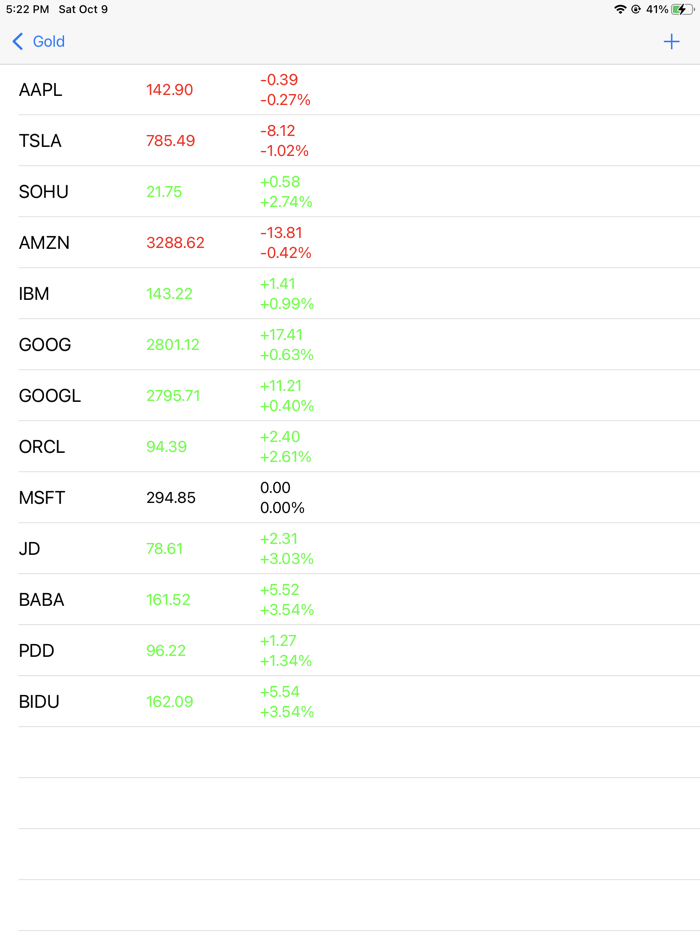Select the MSFT row with zero change
Image resolution: width=700 pixels, height=933 pixels.
point(350,497)
